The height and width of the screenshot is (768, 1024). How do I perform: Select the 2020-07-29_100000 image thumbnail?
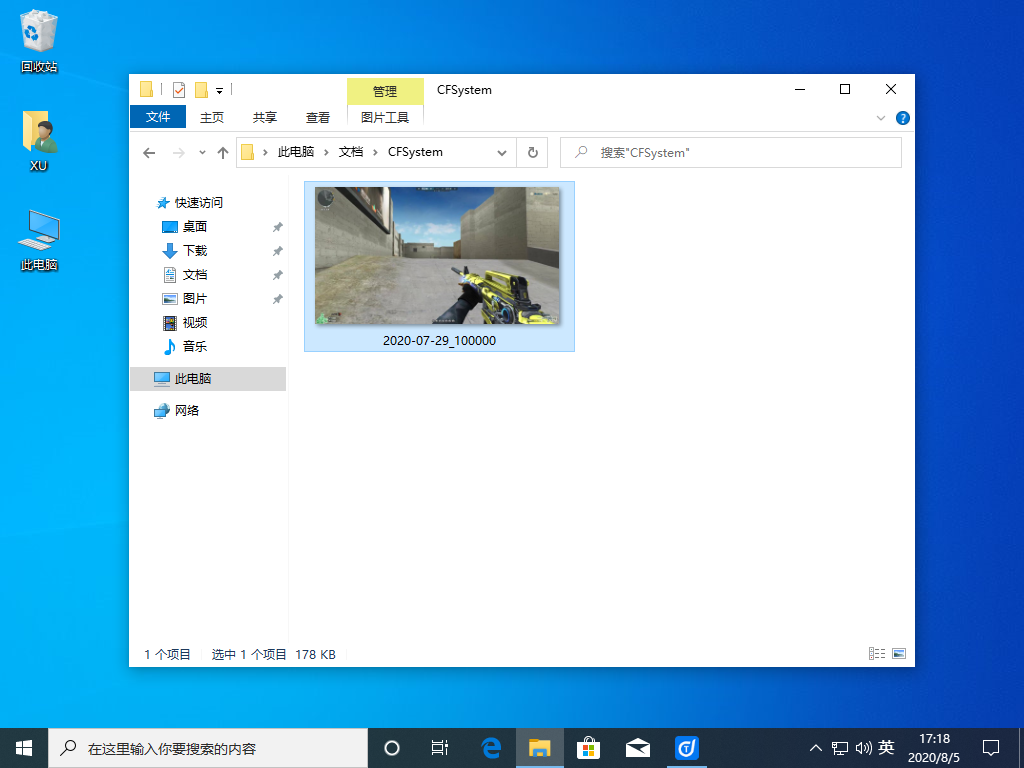[438, 256]
